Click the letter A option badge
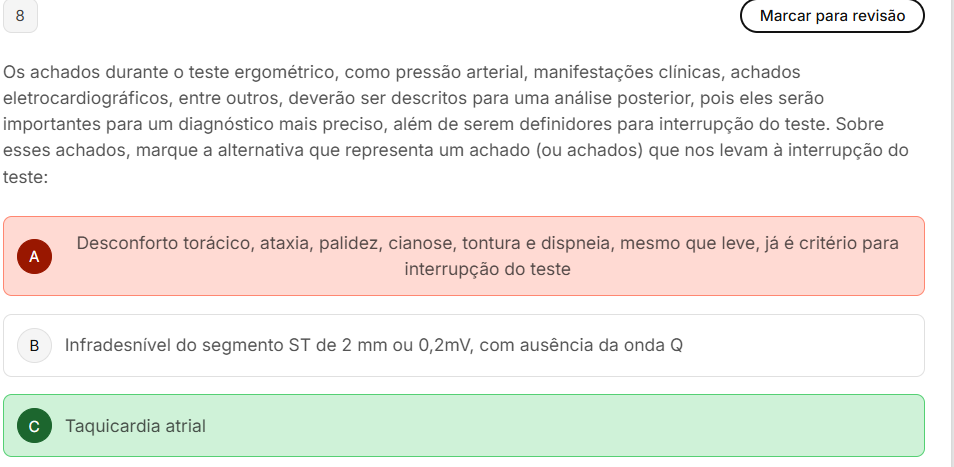Viewport: 954px width, 467px height. (x=34, y=256)
